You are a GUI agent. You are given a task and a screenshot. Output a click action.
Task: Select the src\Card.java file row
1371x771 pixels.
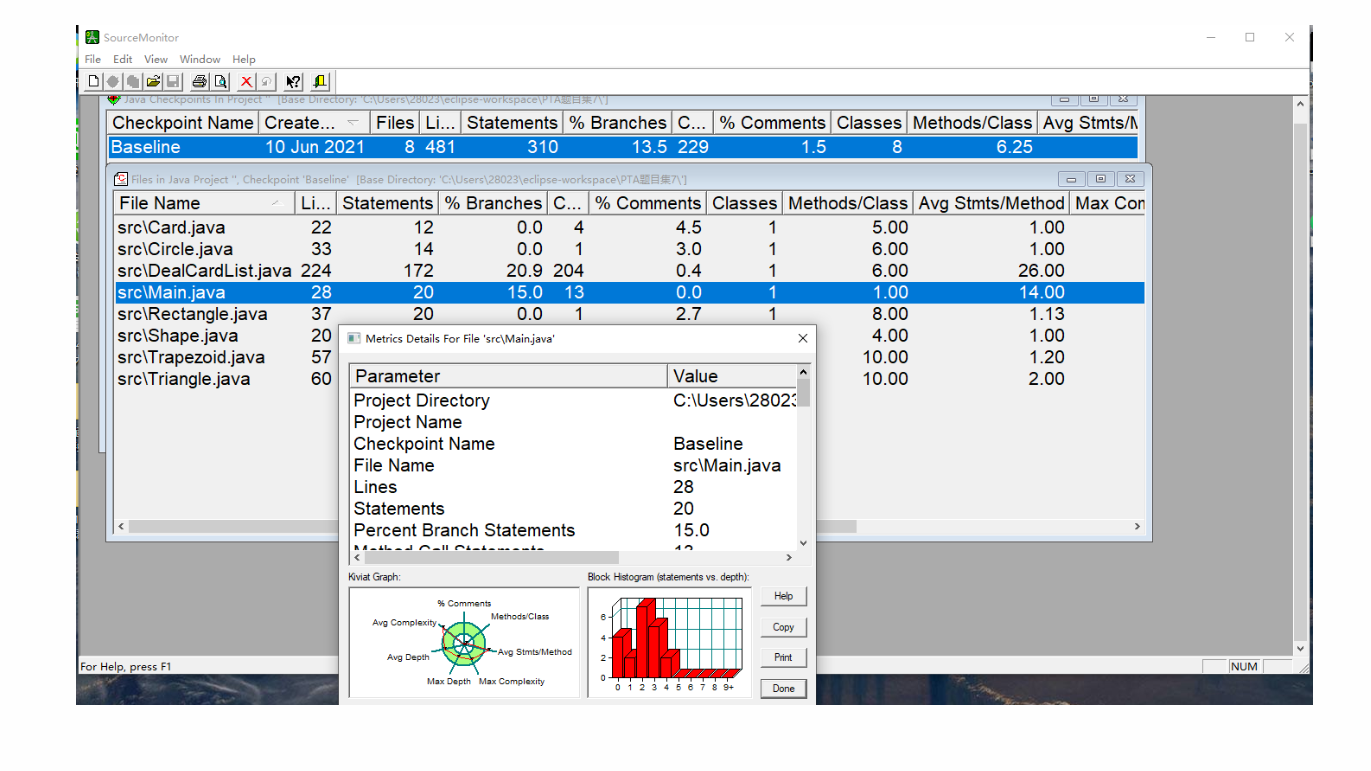click(628, 228)
